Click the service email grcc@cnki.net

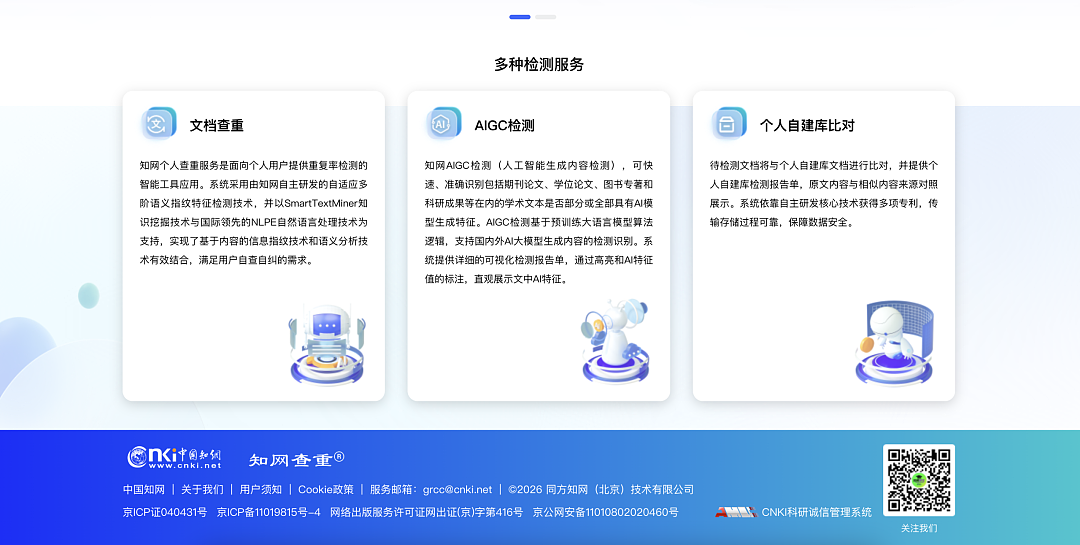[x=457, y=489]
